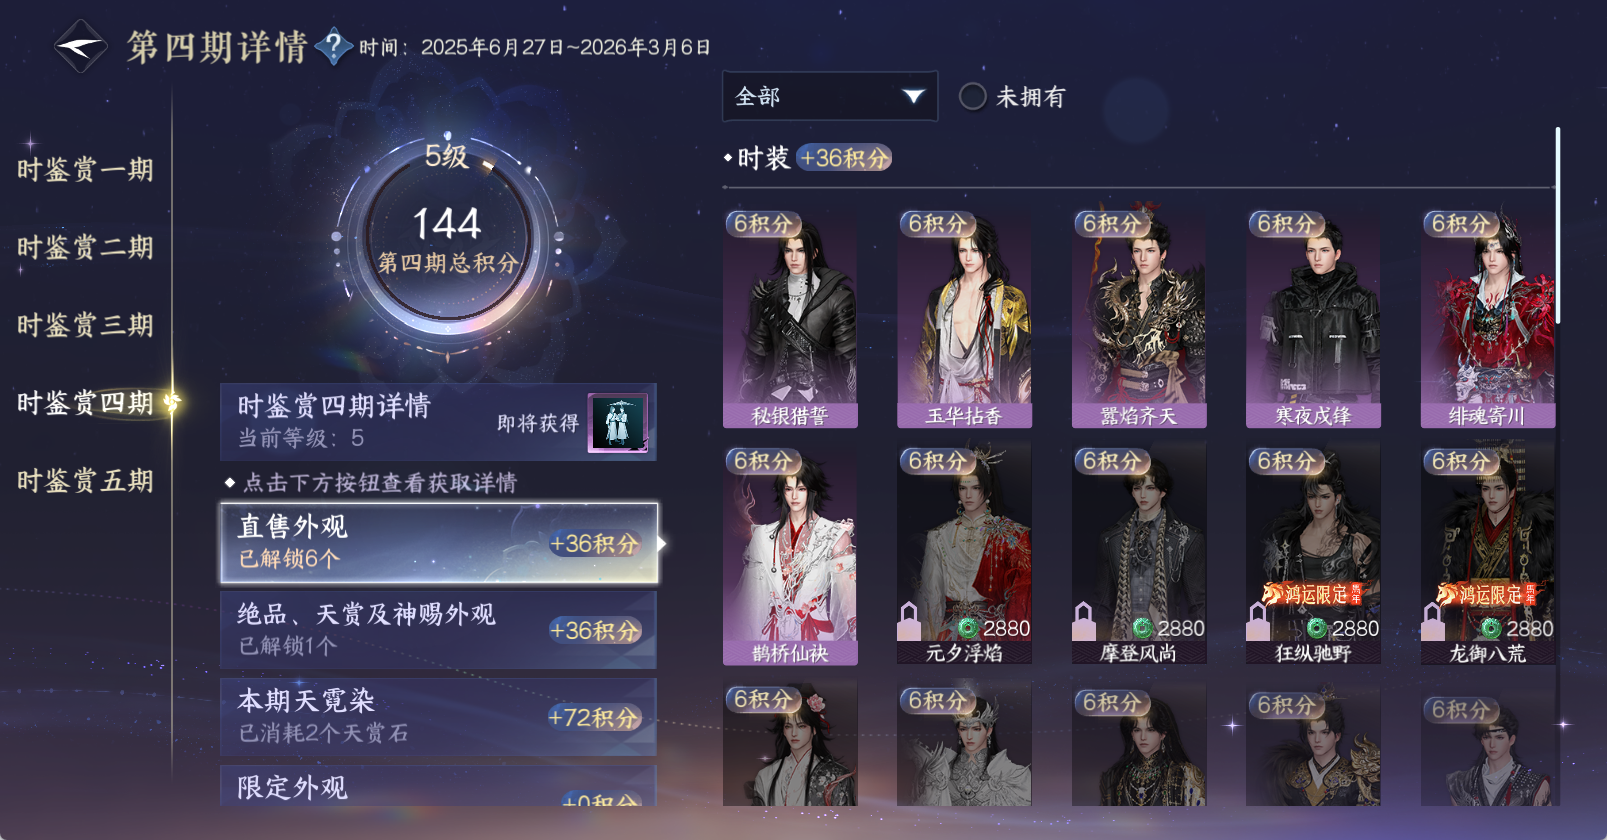Image resolution: width=1607 pixels, height=840 pixels.
Task: Select the 绯魂寄川 costume thumbnail
Action: [x=1488, y=318]
